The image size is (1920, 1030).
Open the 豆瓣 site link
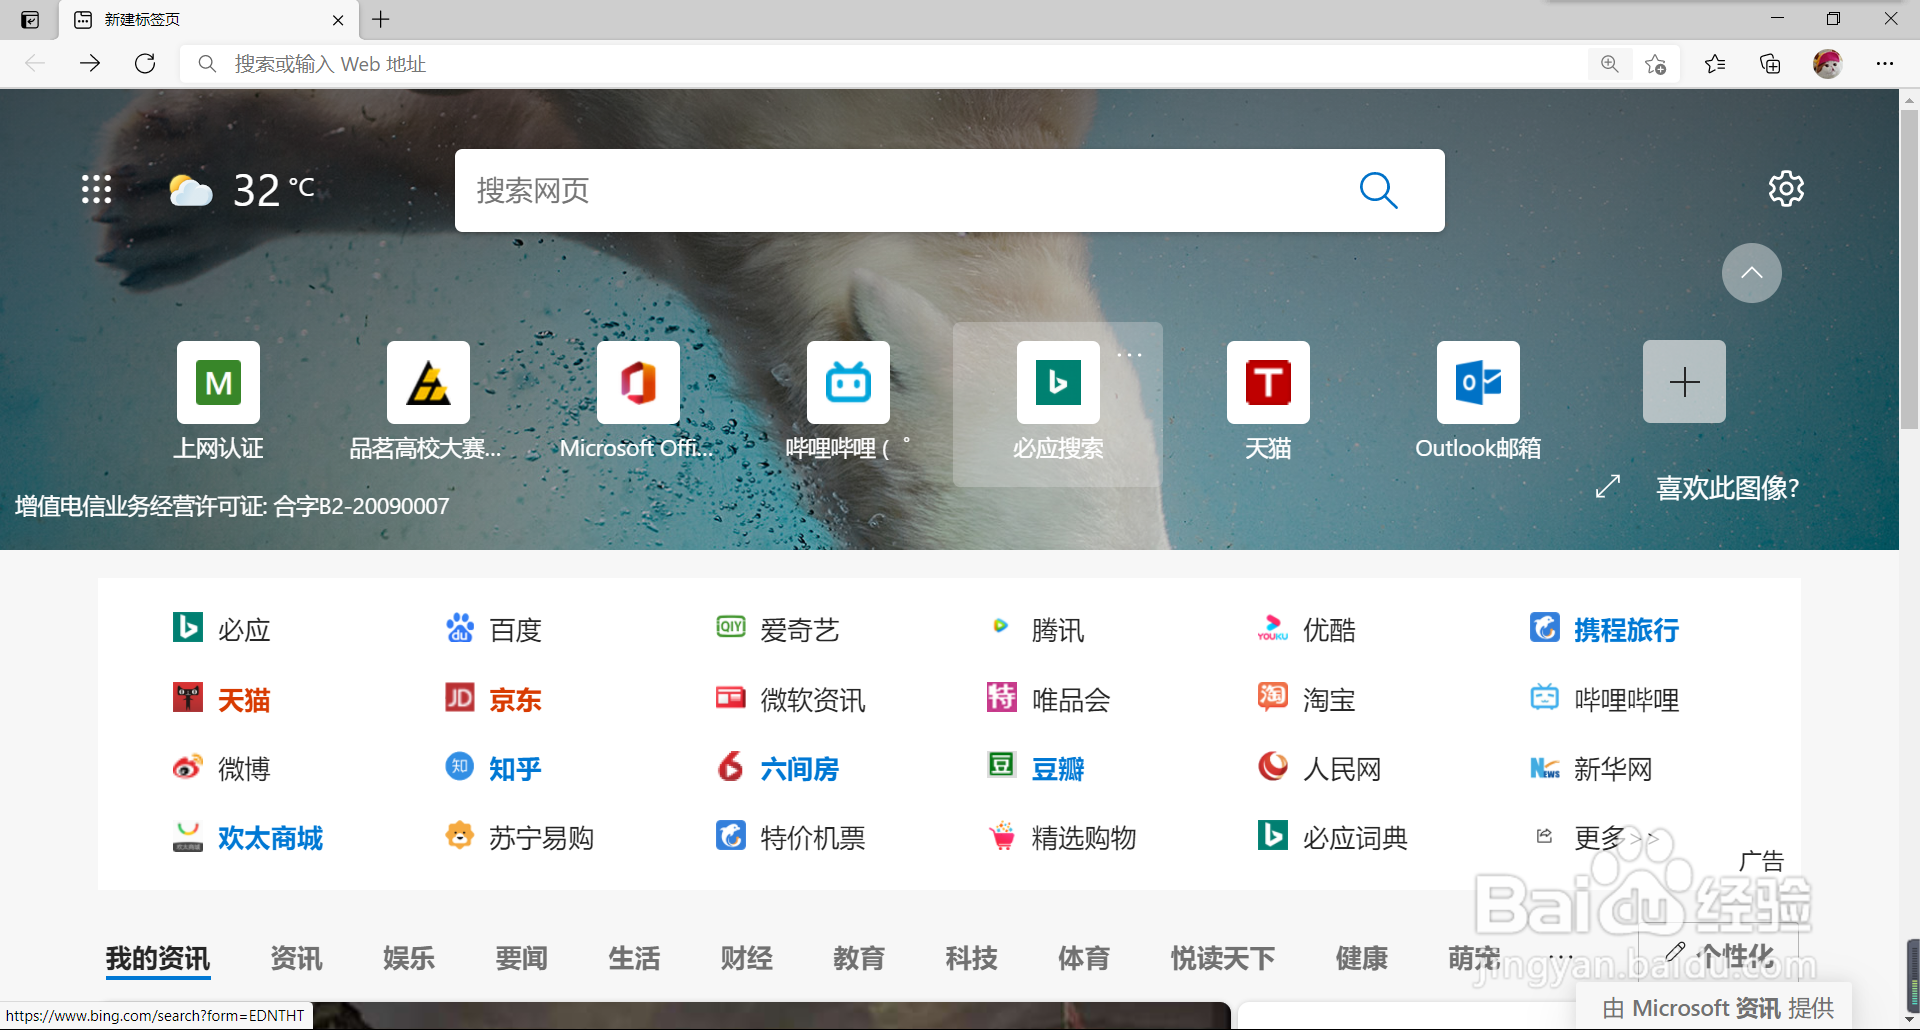(x=1036, y=768)
